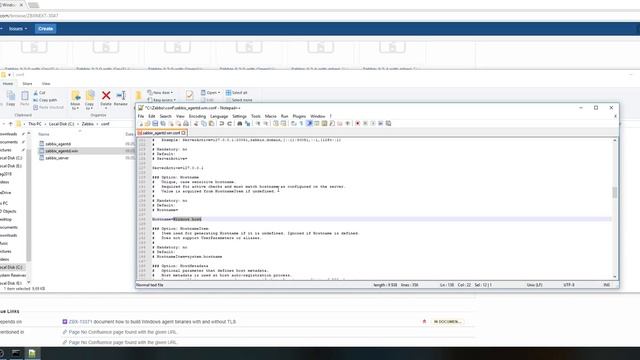Click the Command Prompt taskbar icon
Image resolution: width=640 pixels, height=360 pixels.
tap(16, 353)
